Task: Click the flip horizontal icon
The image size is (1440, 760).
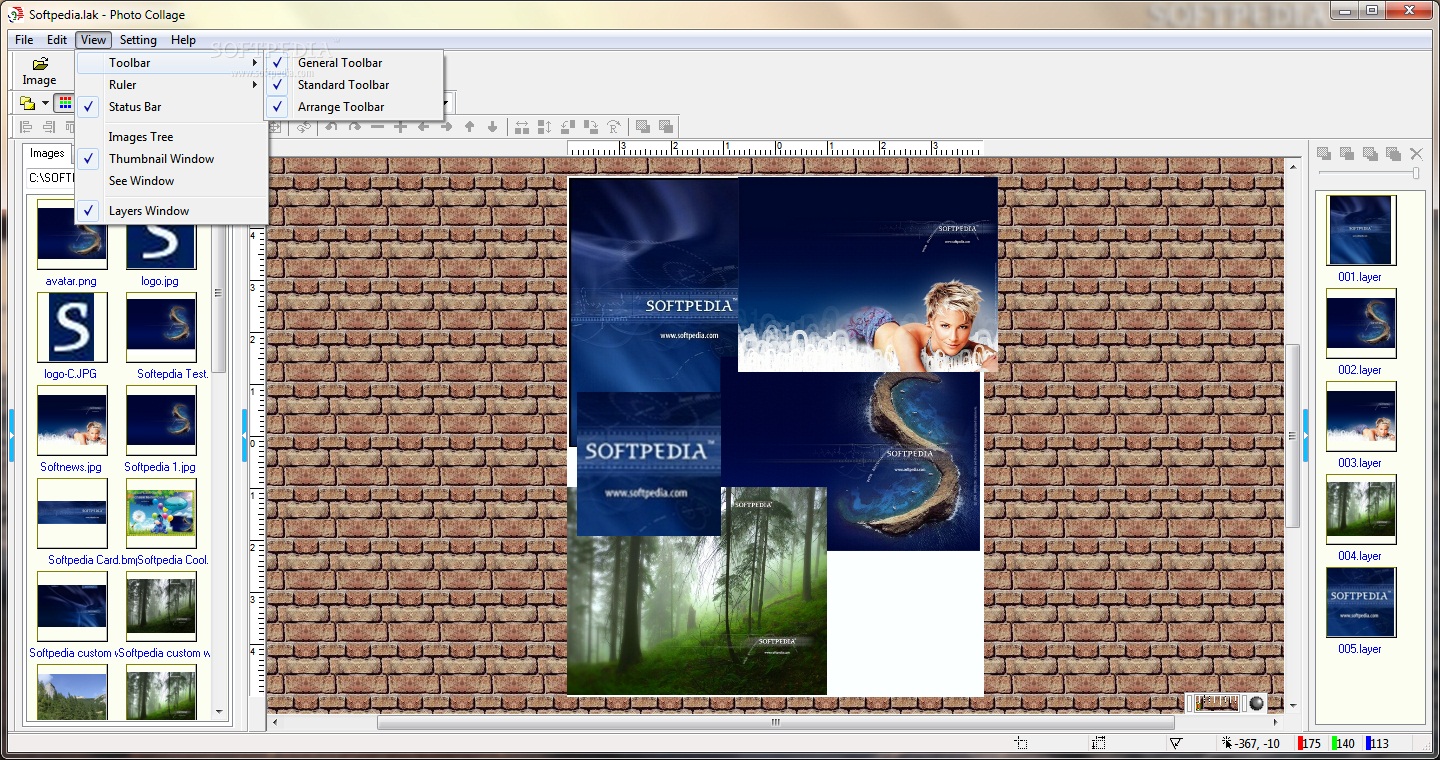Action: (x=522, y=127)
